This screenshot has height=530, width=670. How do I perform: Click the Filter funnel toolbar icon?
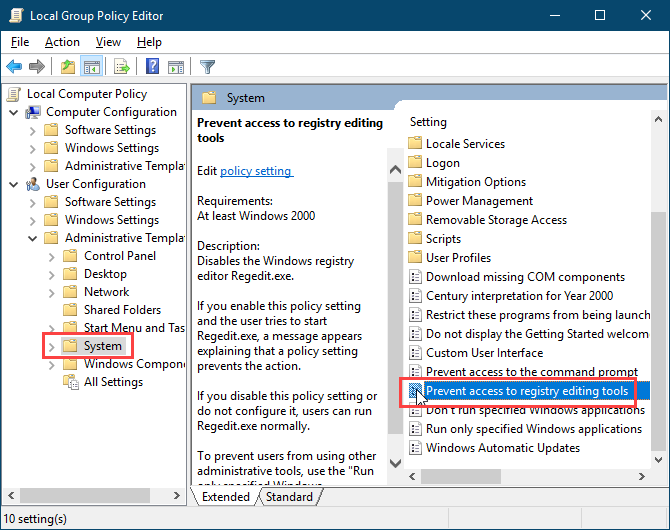coord(207,67)
